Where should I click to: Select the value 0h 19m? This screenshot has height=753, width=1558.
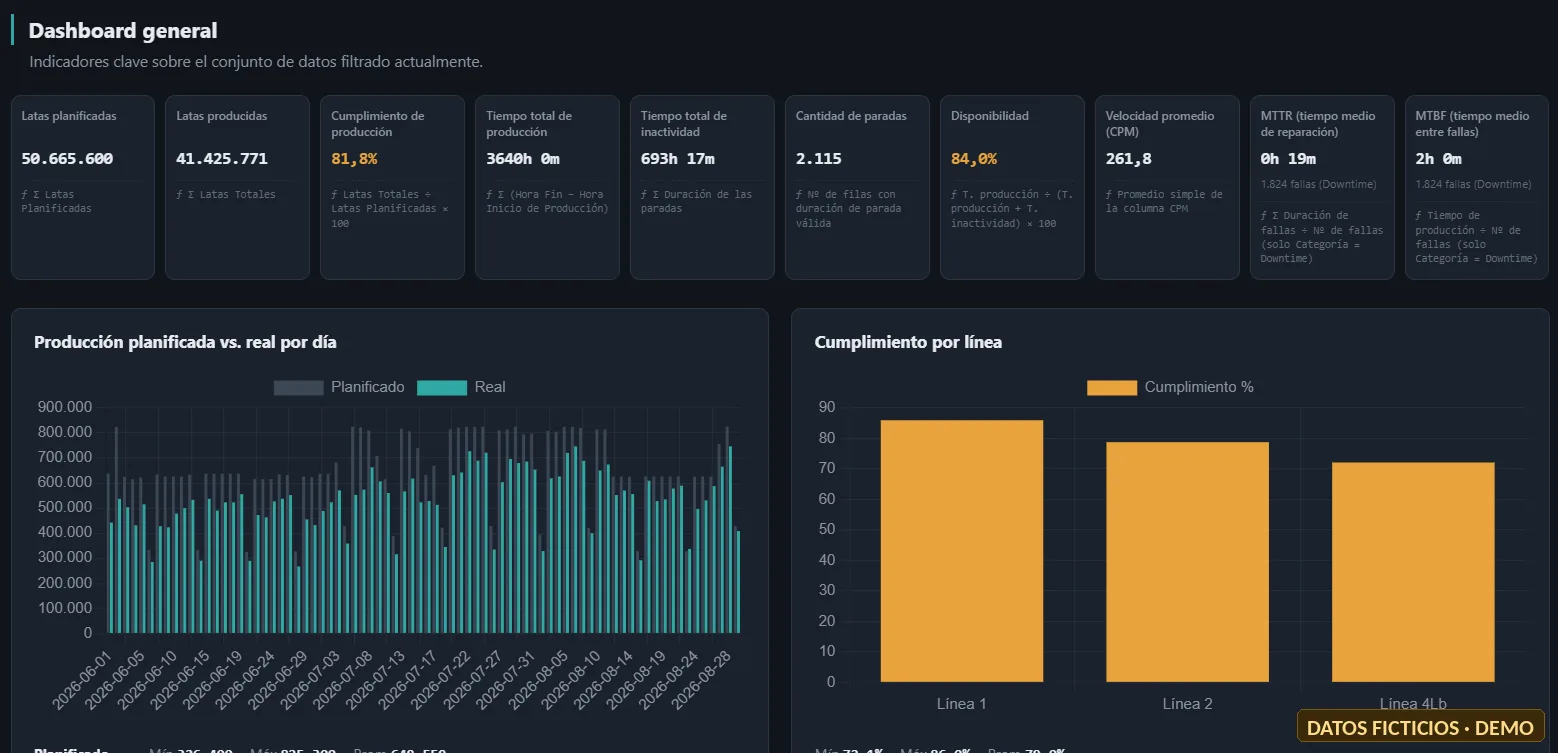1288,159
